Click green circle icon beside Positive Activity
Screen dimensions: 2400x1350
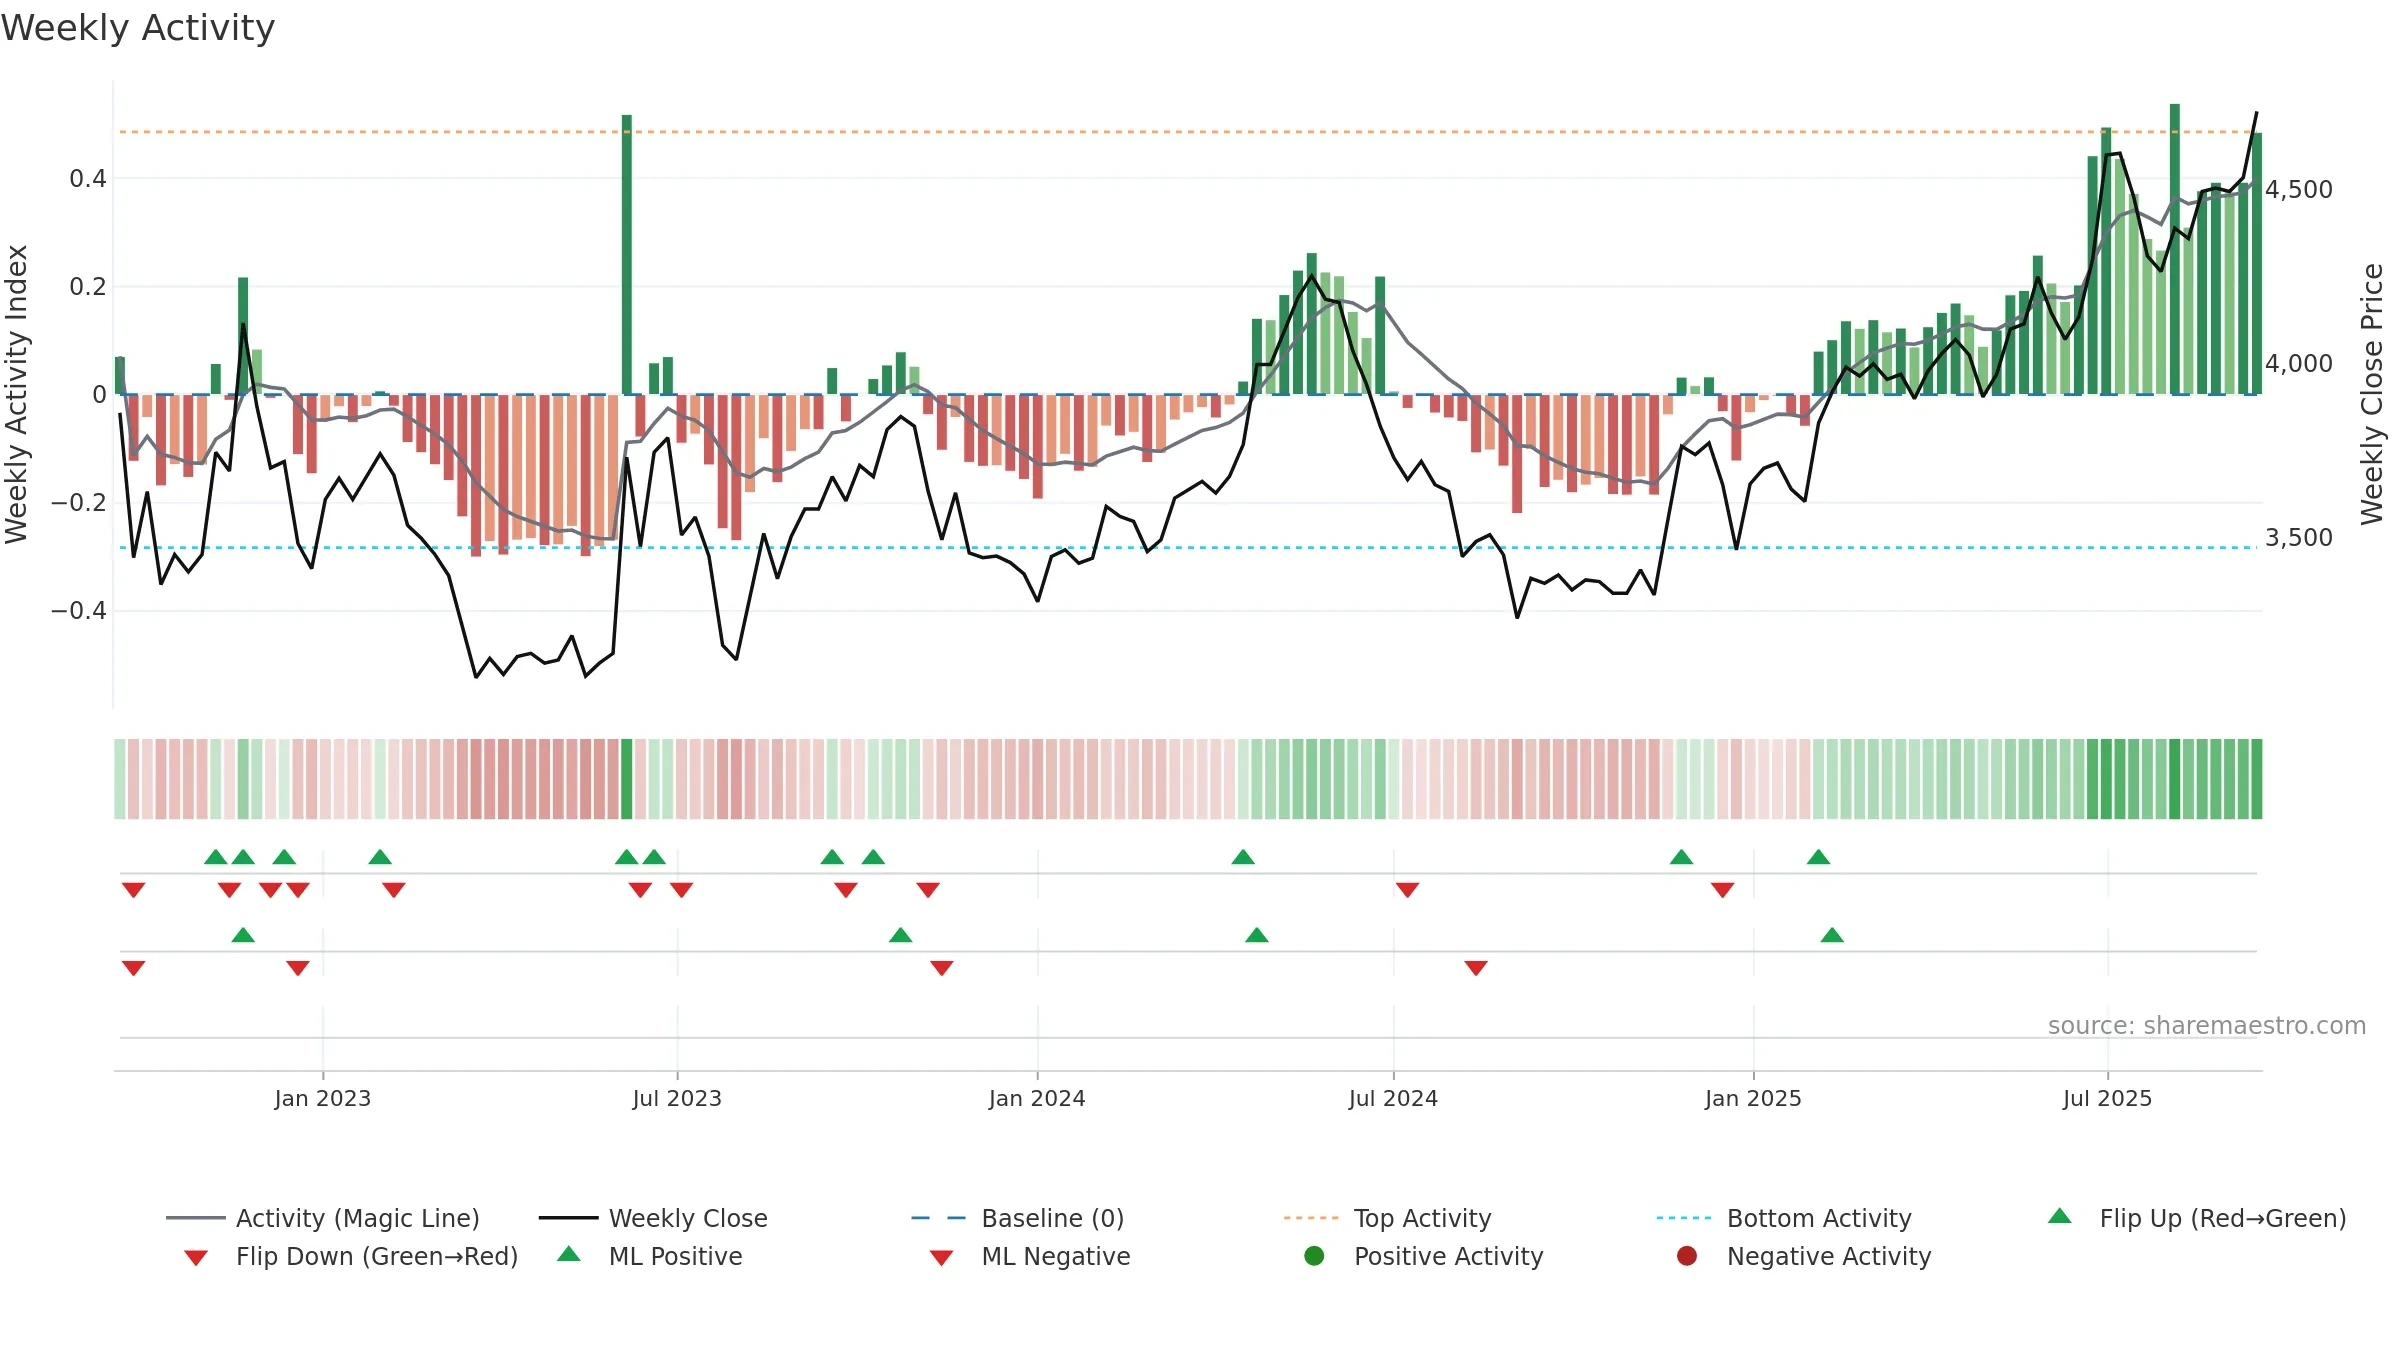[x=1315, y=1256]
